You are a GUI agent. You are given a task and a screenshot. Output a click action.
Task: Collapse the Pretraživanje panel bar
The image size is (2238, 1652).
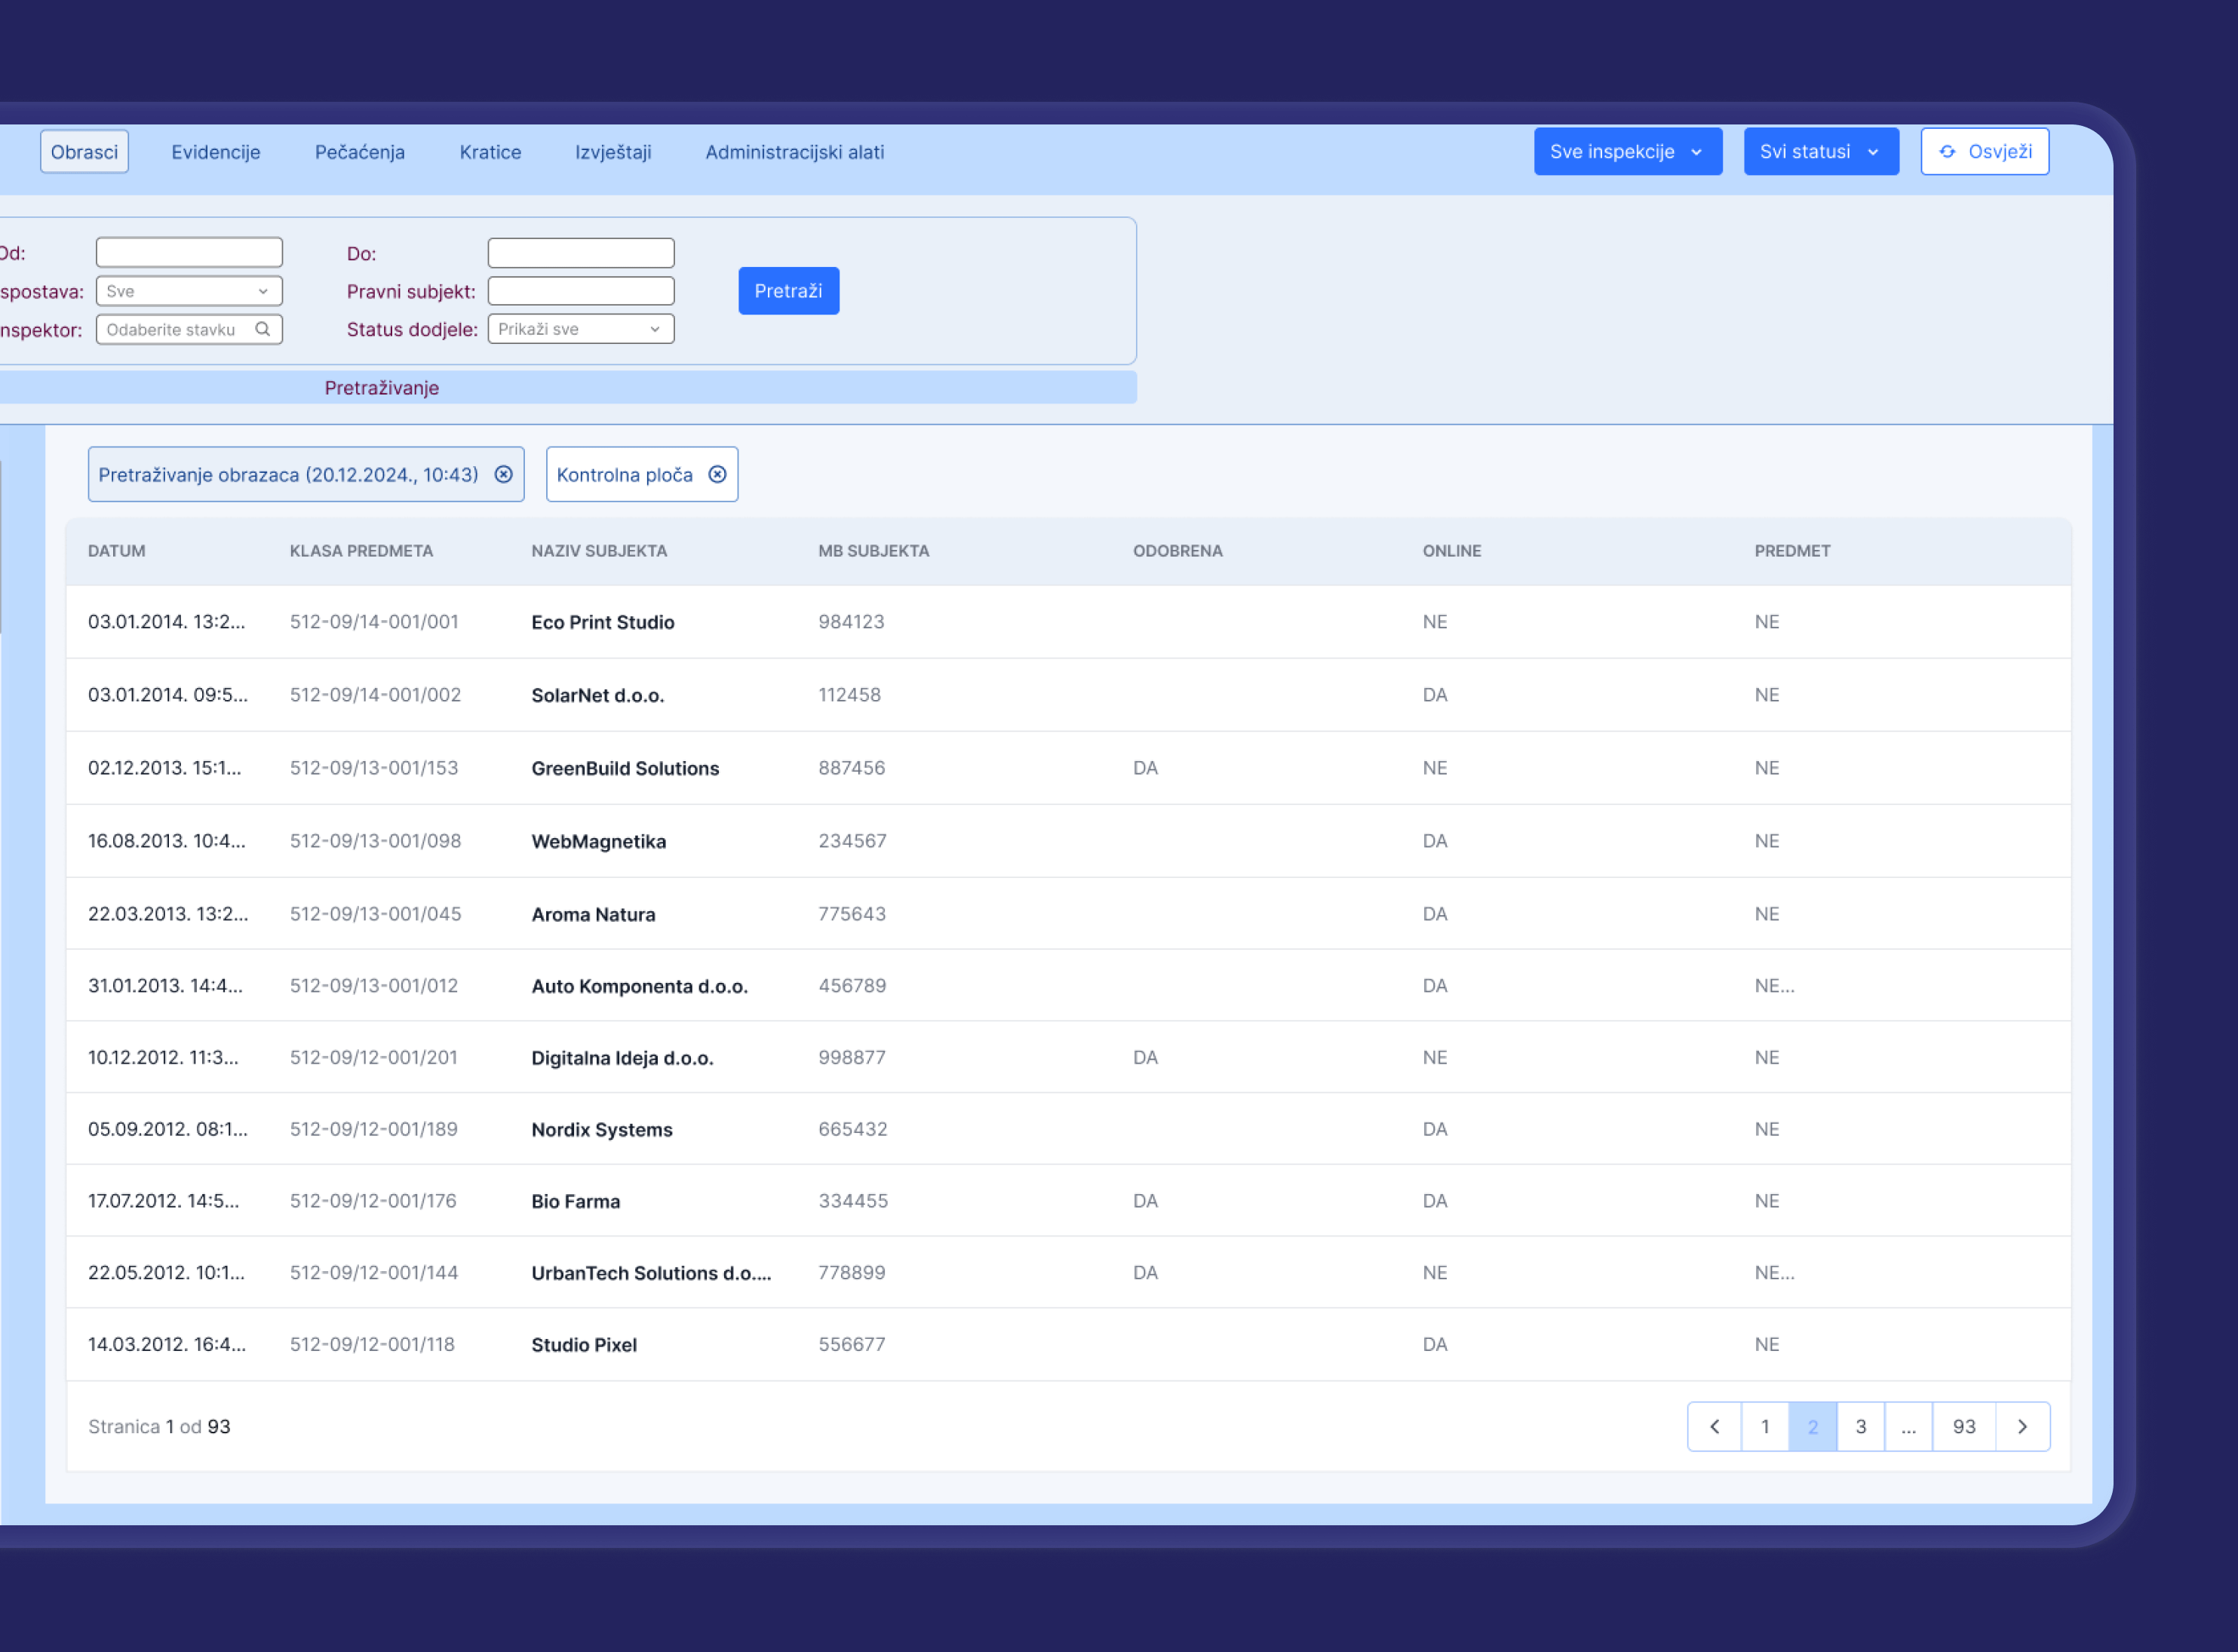381,388
